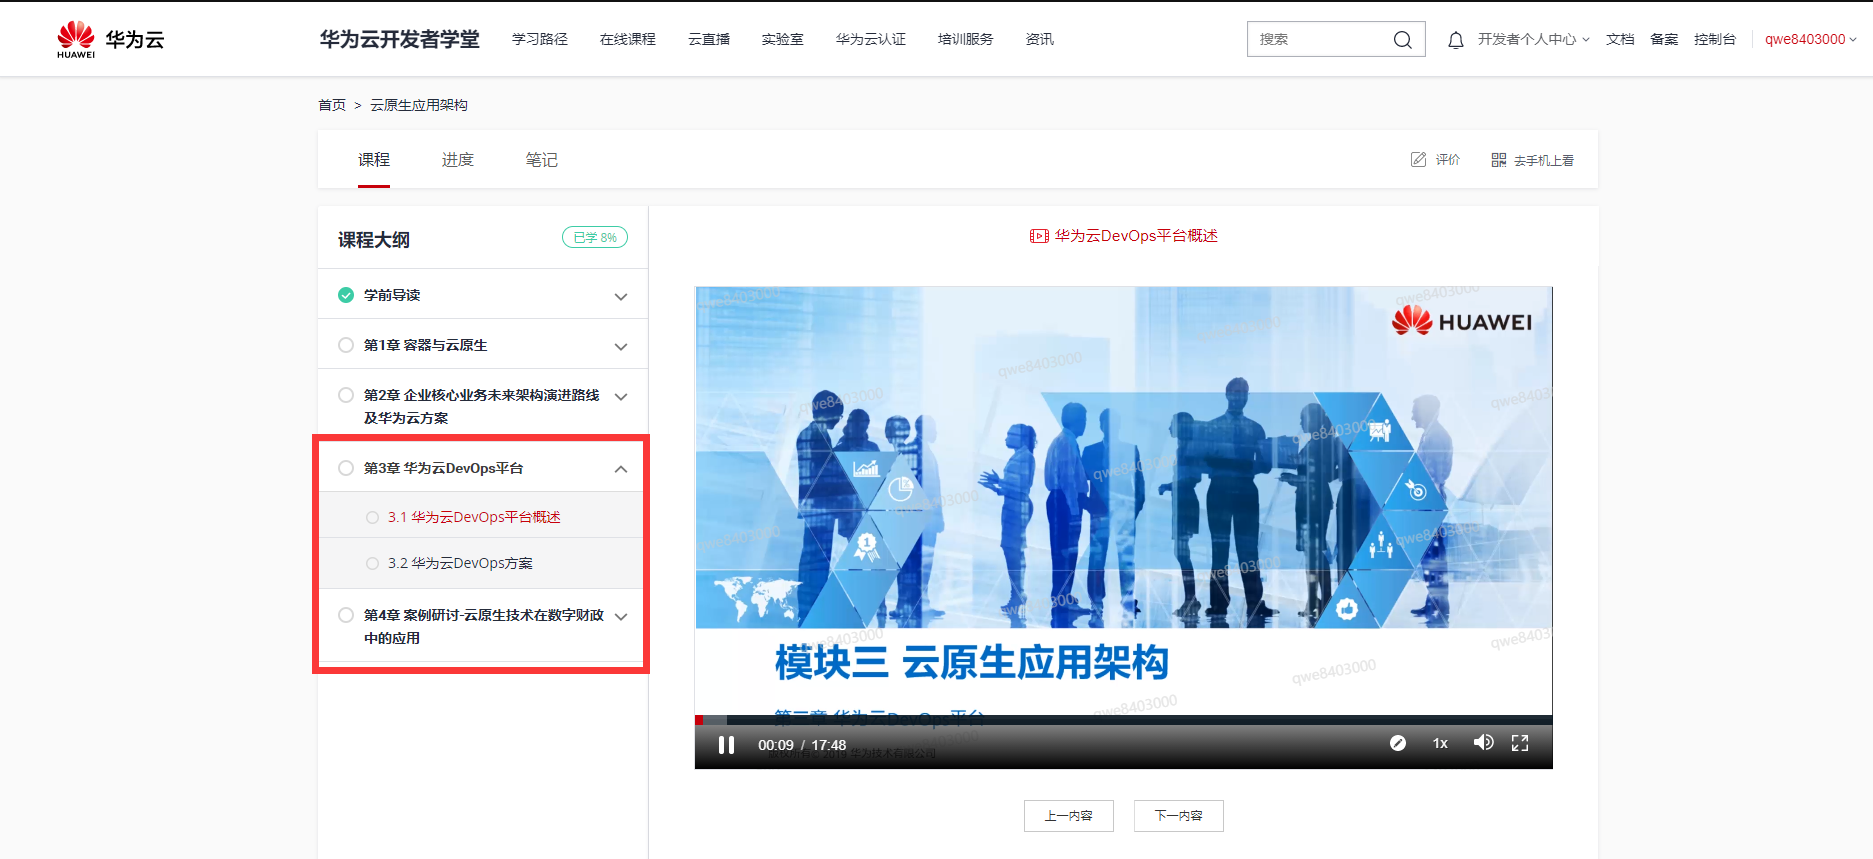Open the 备案 link
Screen dimensions: 1873x859
coord(1664,40)
